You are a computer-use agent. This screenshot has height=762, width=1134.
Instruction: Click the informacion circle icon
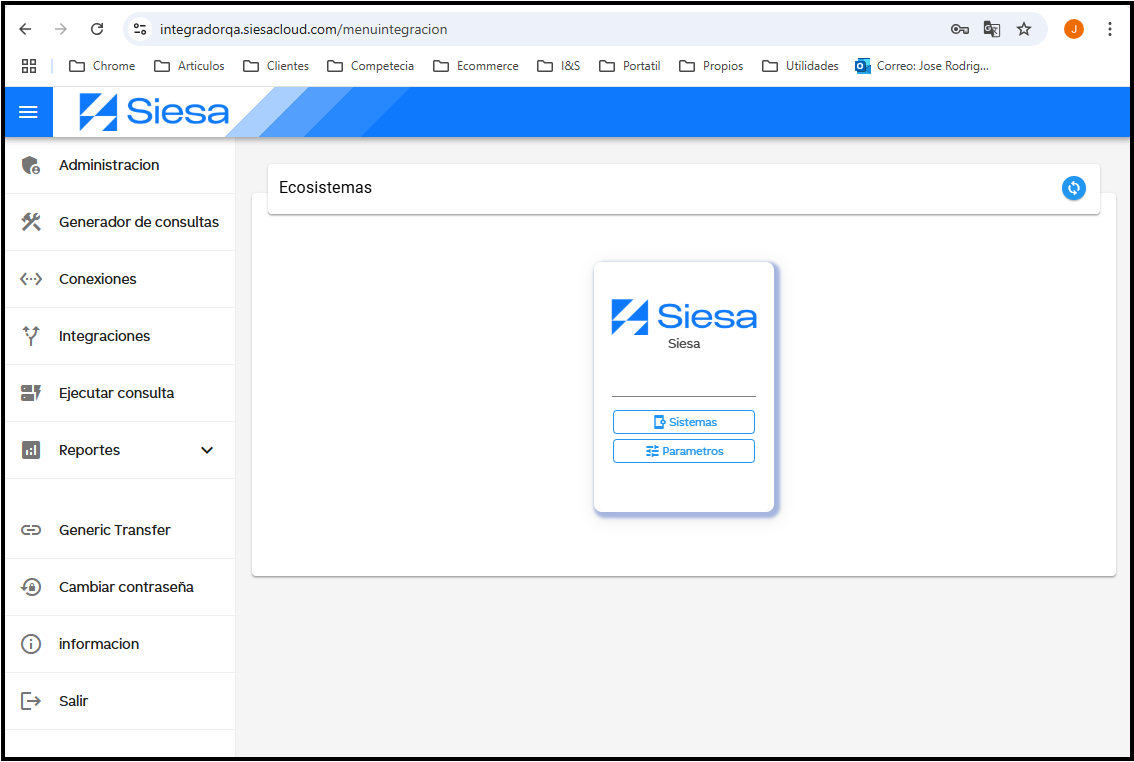[31, 644]
